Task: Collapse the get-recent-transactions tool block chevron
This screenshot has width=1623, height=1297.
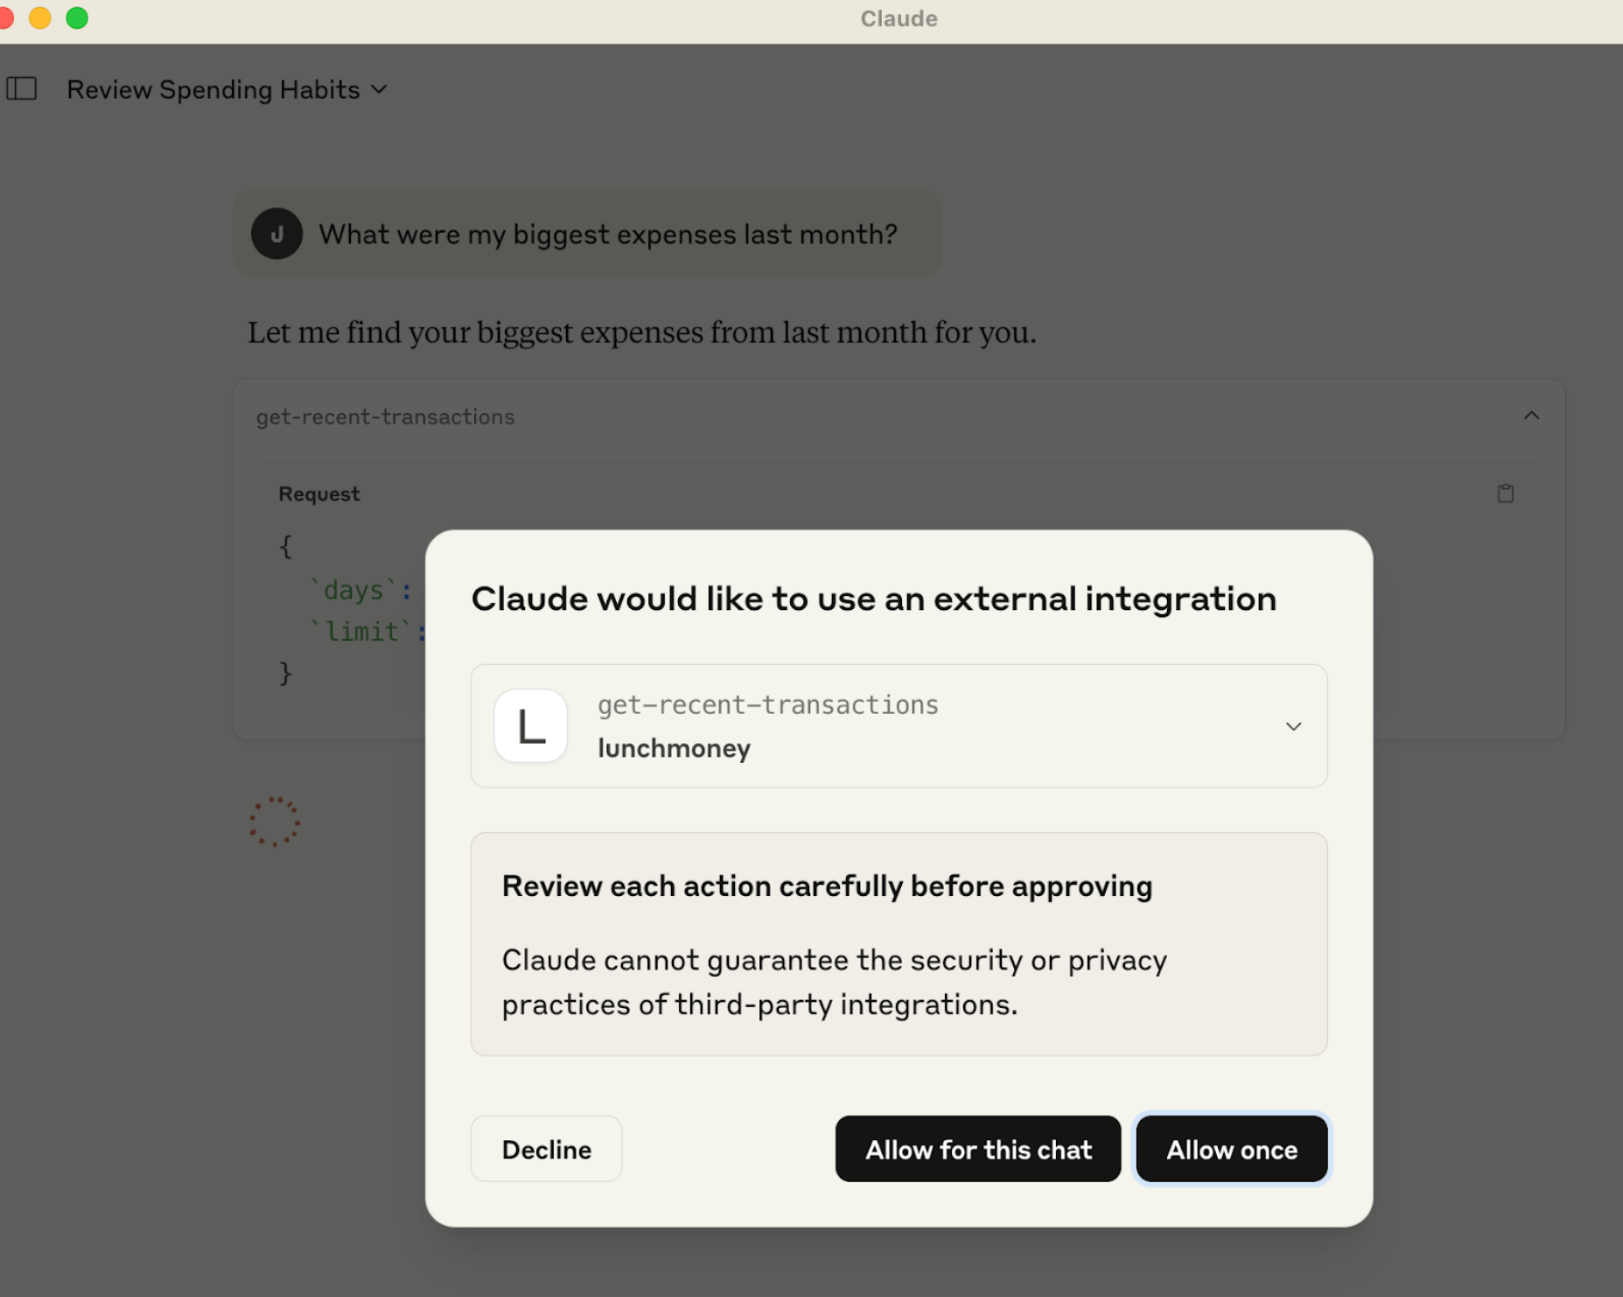Action: pyautogui.click(x=1531, y=416)
